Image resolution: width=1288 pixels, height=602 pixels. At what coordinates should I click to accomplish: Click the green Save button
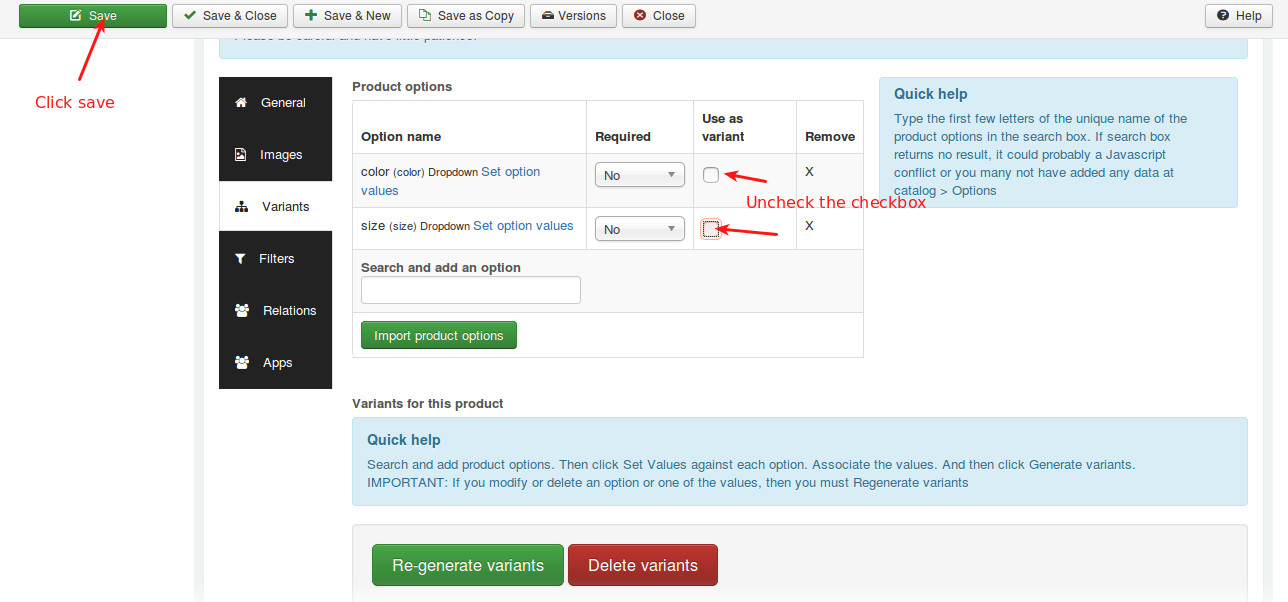coord(93,16)
